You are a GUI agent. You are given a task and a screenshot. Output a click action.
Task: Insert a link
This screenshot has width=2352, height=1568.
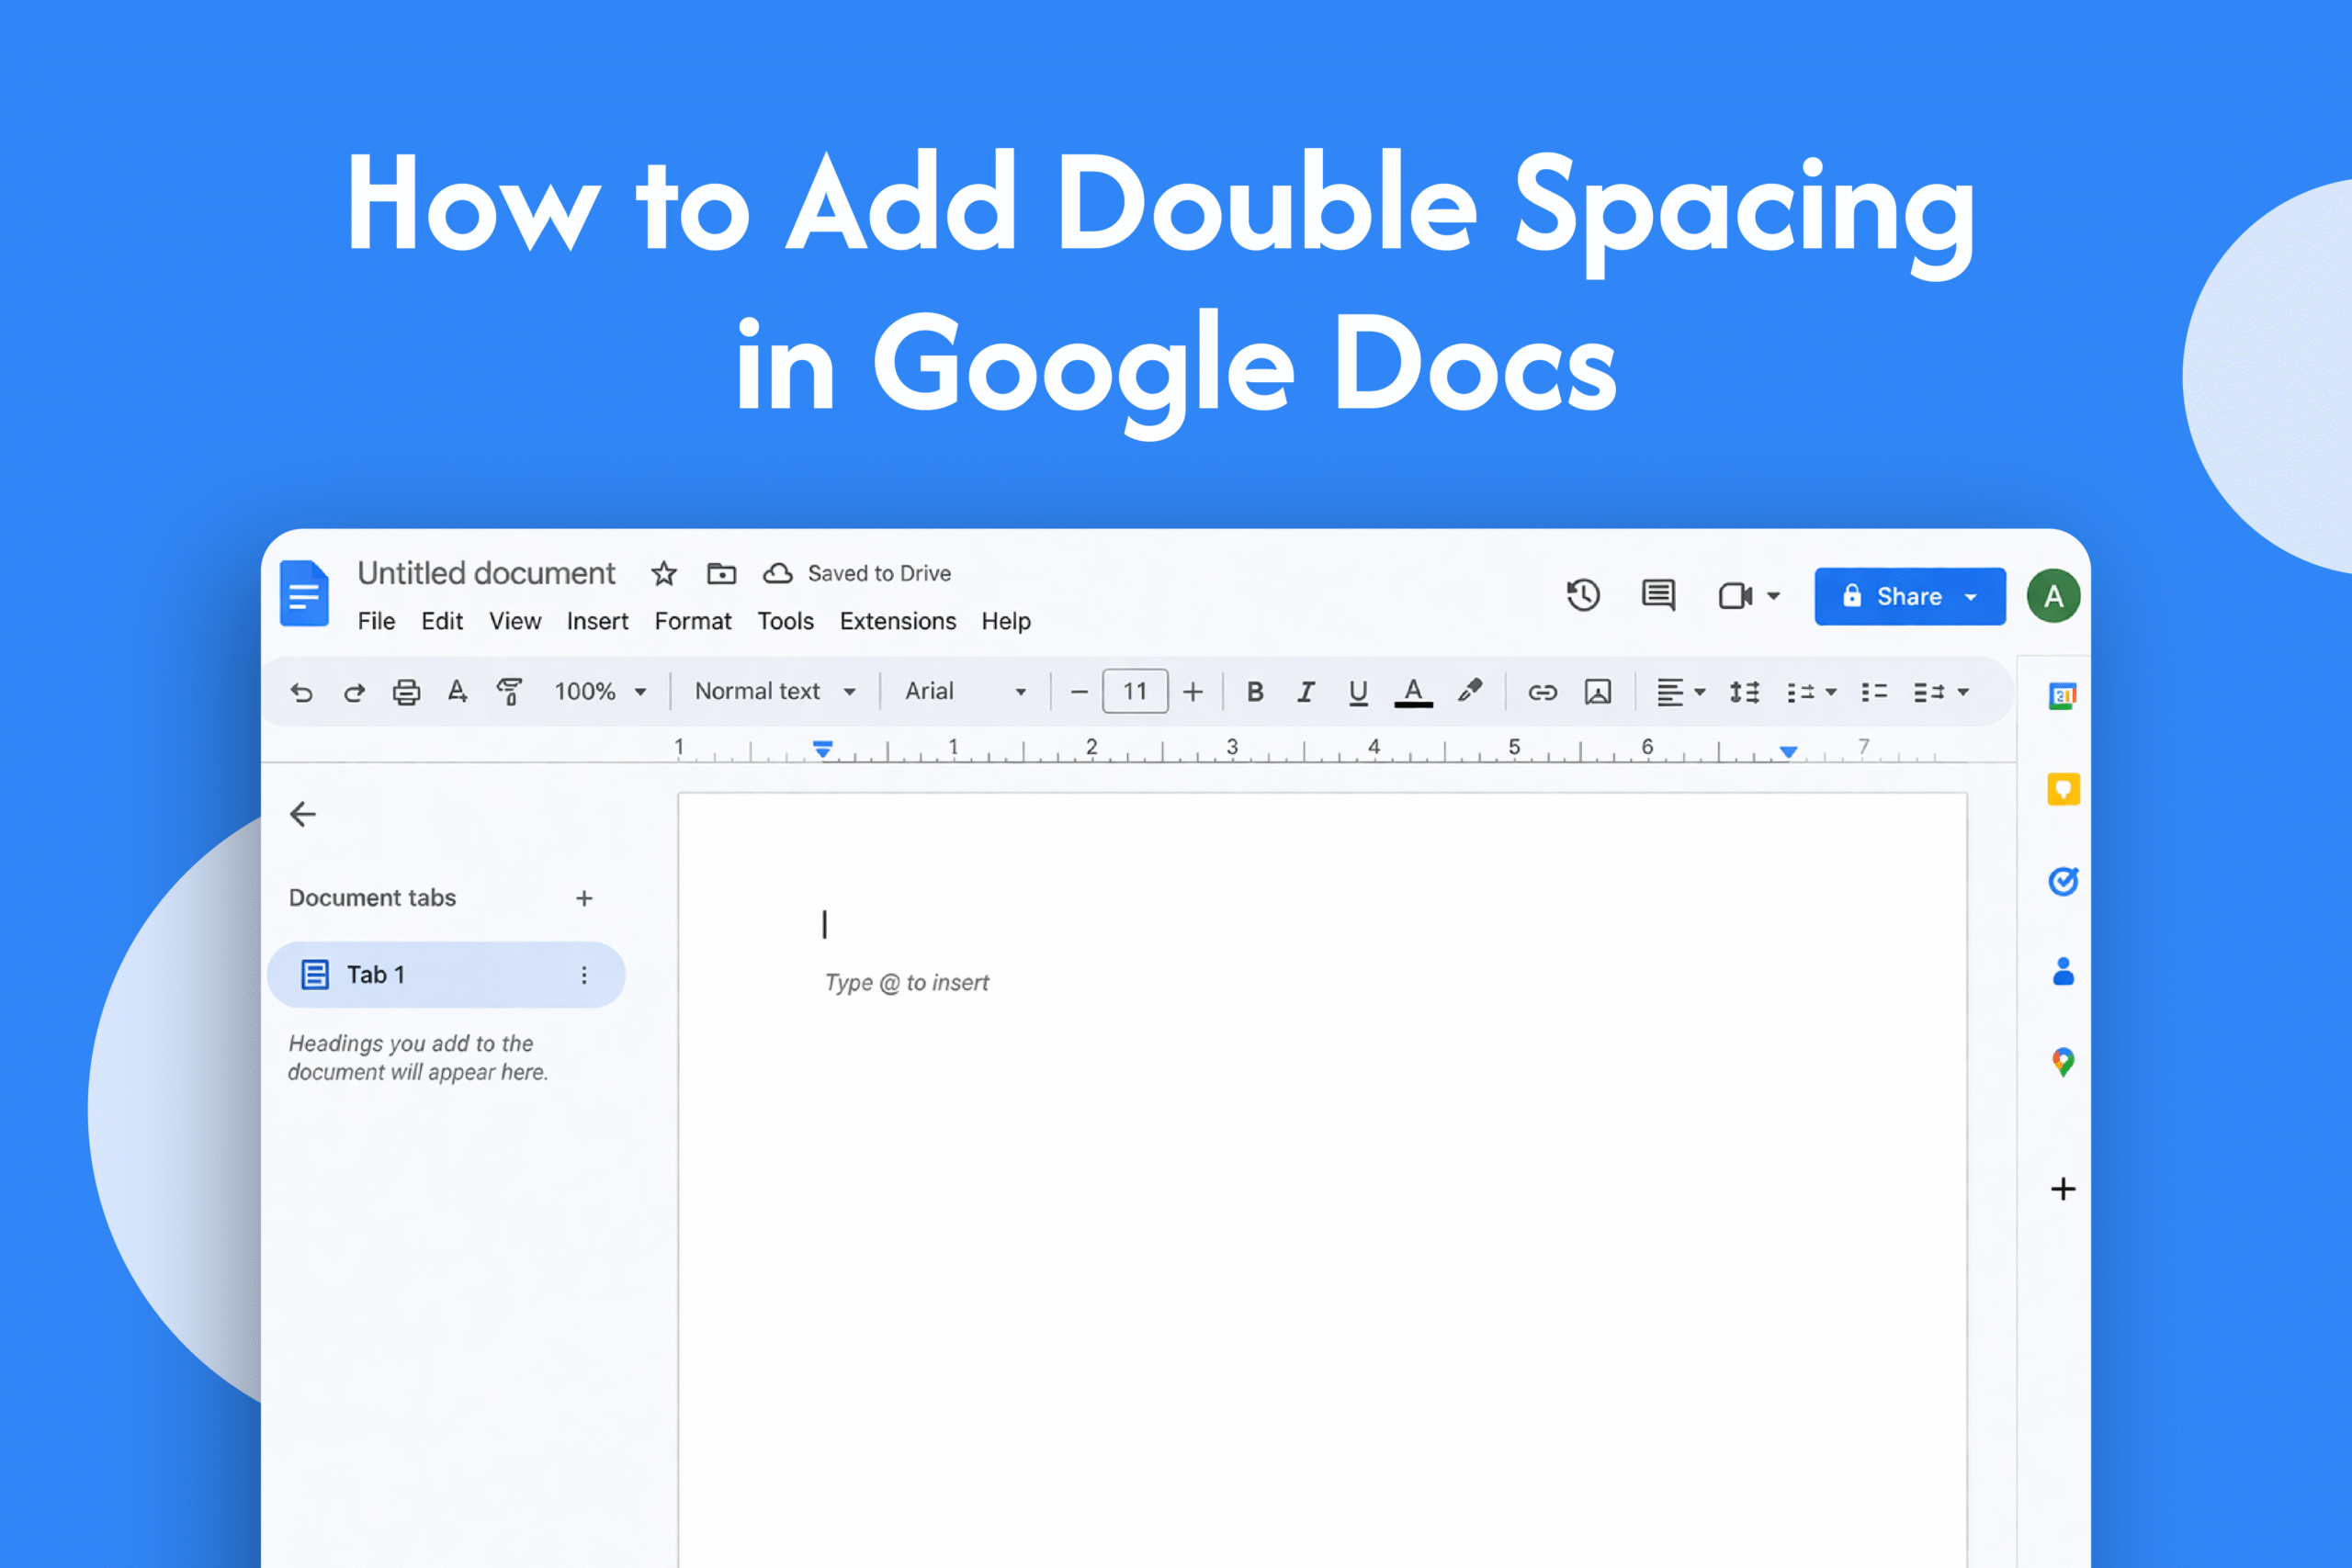tap(1541, 691)
